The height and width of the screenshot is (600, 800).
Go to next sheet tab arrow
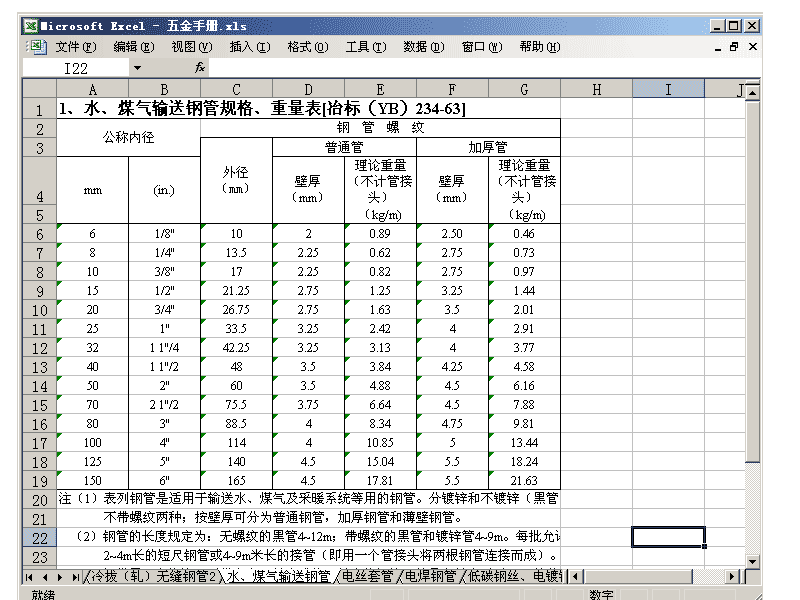click(60, 577)
